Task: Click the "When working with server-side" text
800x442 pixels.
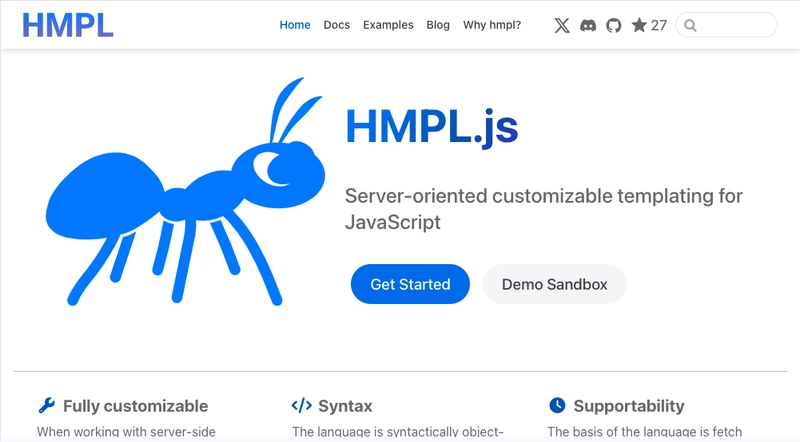Action: point(126,432)
